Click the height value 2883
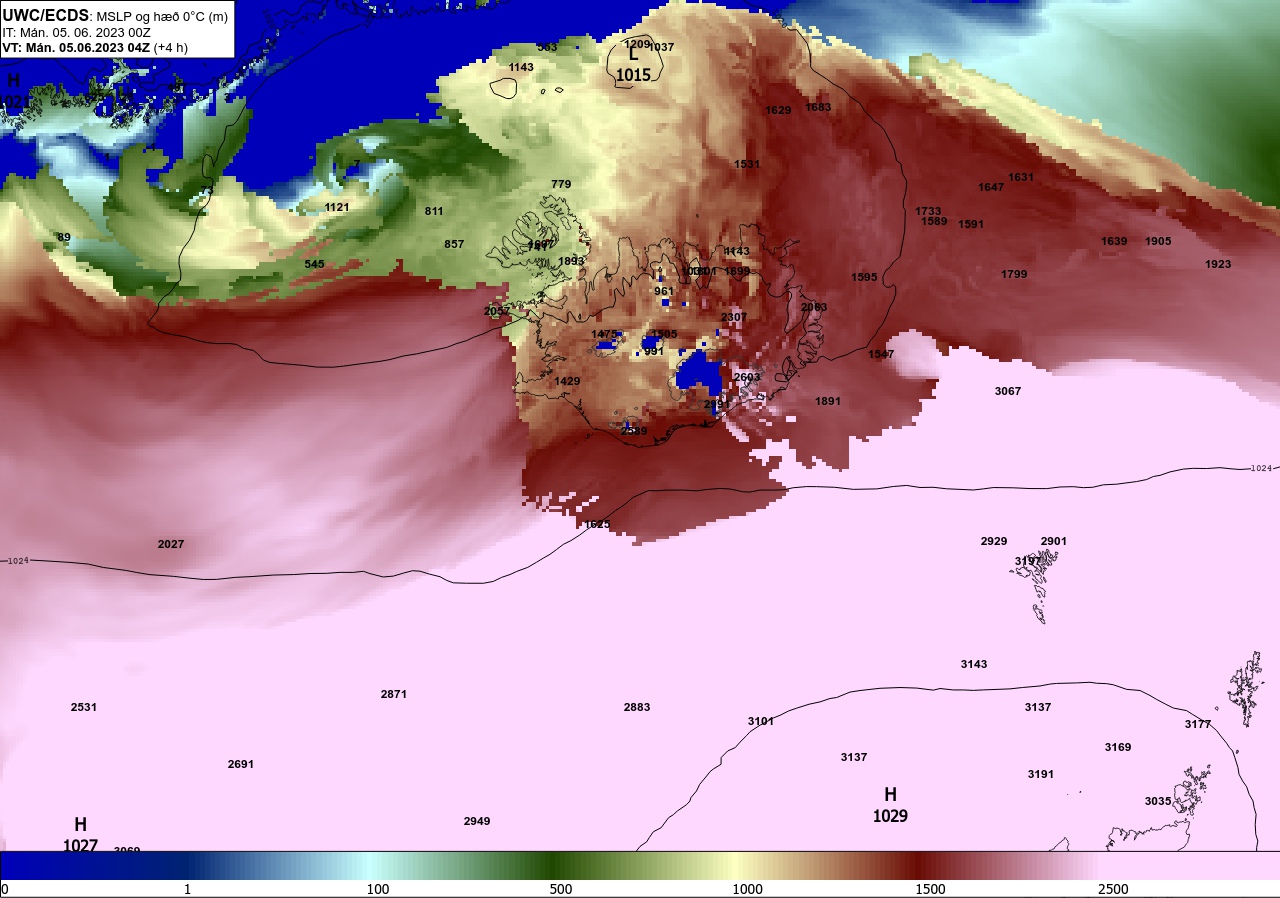The width and height of the screenshot is (1280, 898). [637, 707]
